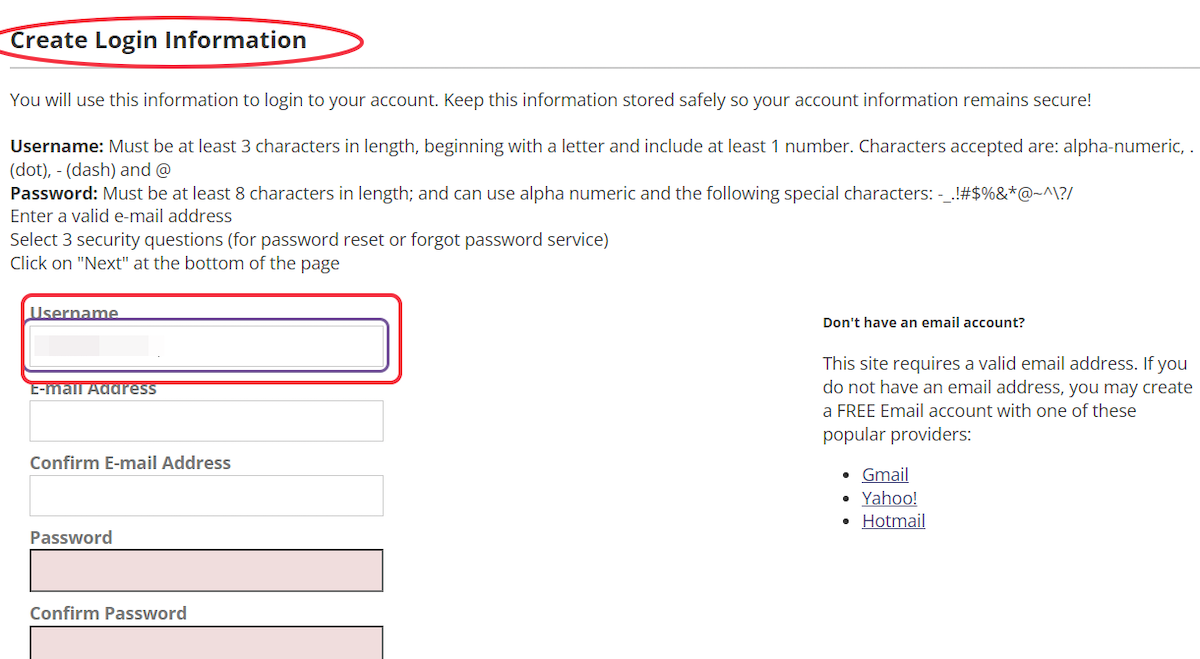Open the Gmail link
The height and width of the screenshot is (659, 1200).
pyautogui.click(x=884, y=474)
